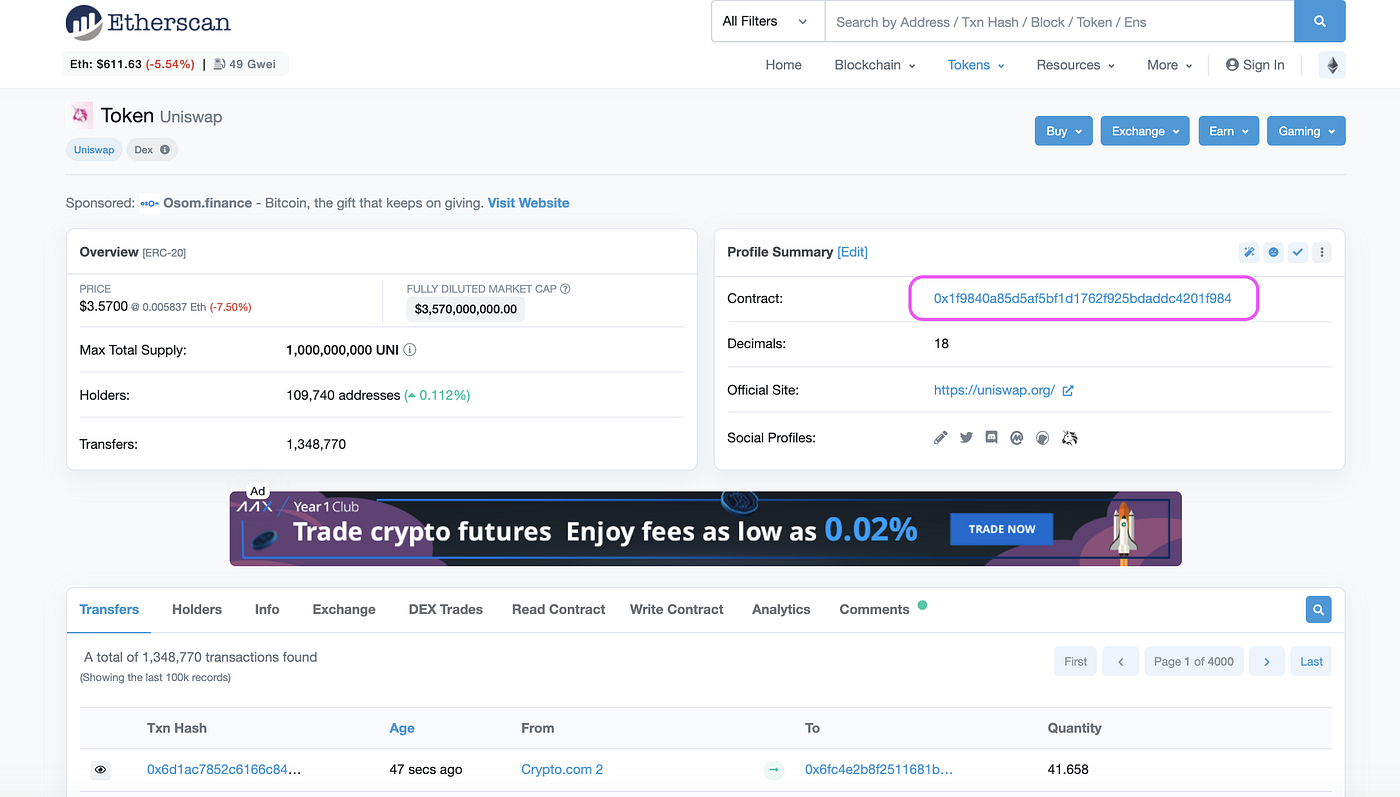Click the checkmark icon in Profile Summary header
Image resolution: width=1400 pixels, height=797 pixels.
[x=1298, y=252]
